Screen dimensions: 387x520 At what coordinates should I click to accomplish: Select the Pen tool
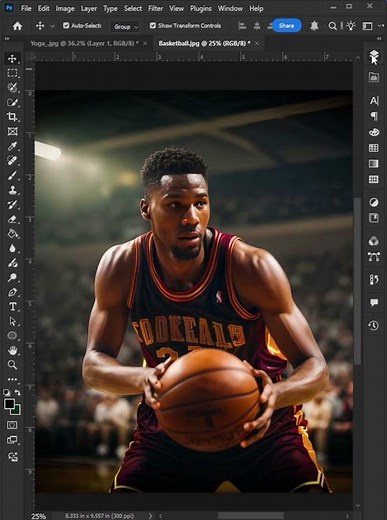pyautogui.click(x=12, y=292)
